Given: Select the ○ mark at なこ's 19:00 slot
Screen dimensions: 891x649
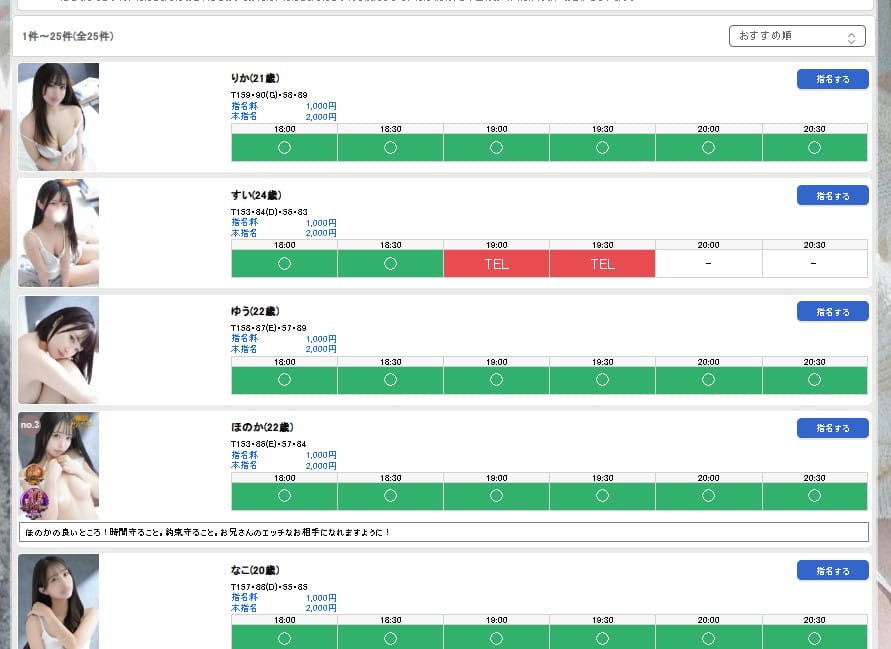Looking at the screenshot, I should (x=496, y=637).
